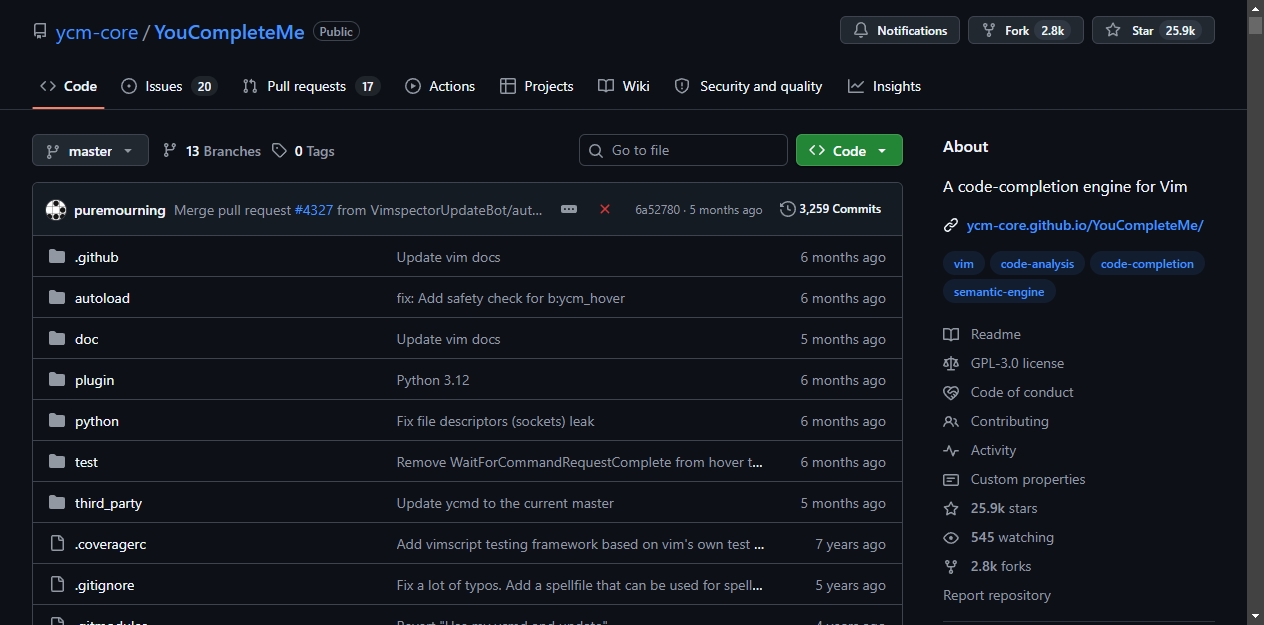
Task: Click the Notifications button
Action: (900, 31)
